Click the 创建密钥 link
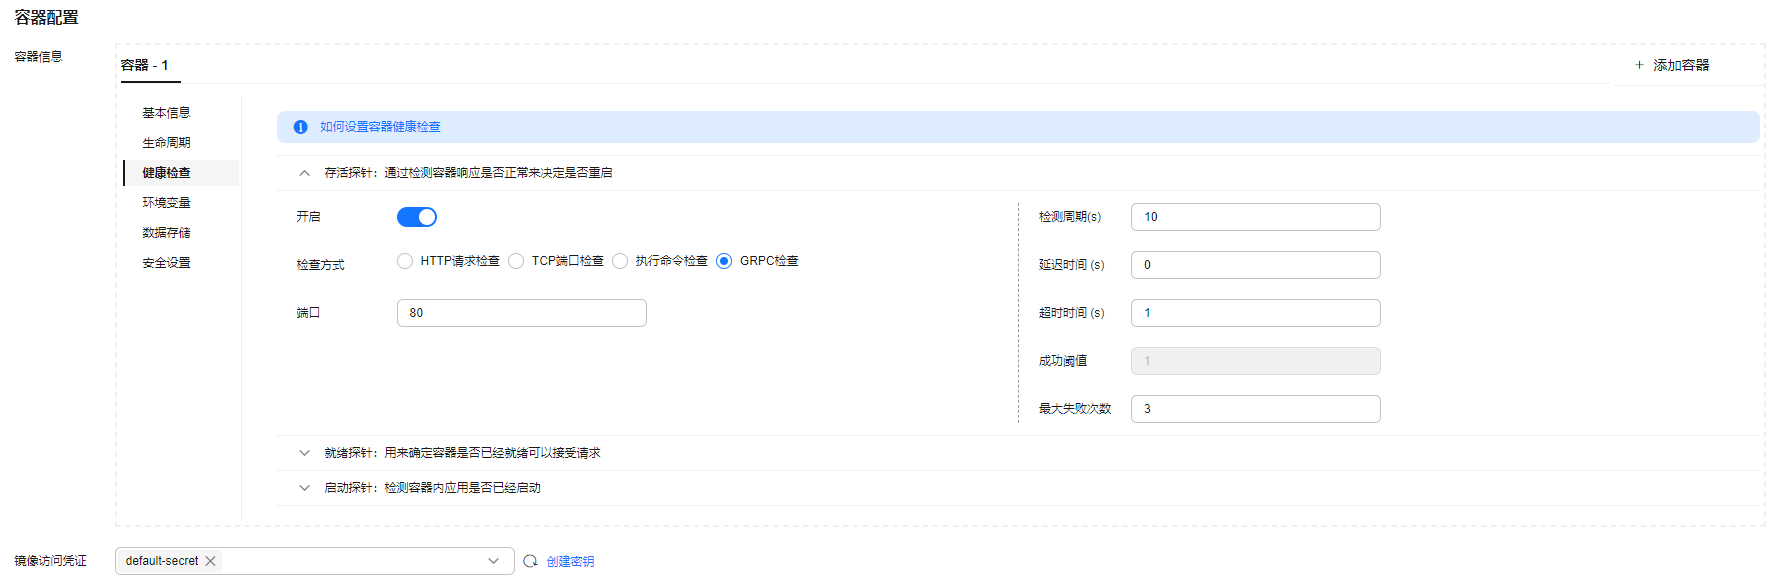Image resolution: width=1787 pixels, height=585 pixels. pyautogui.click(x=570, y=562)
